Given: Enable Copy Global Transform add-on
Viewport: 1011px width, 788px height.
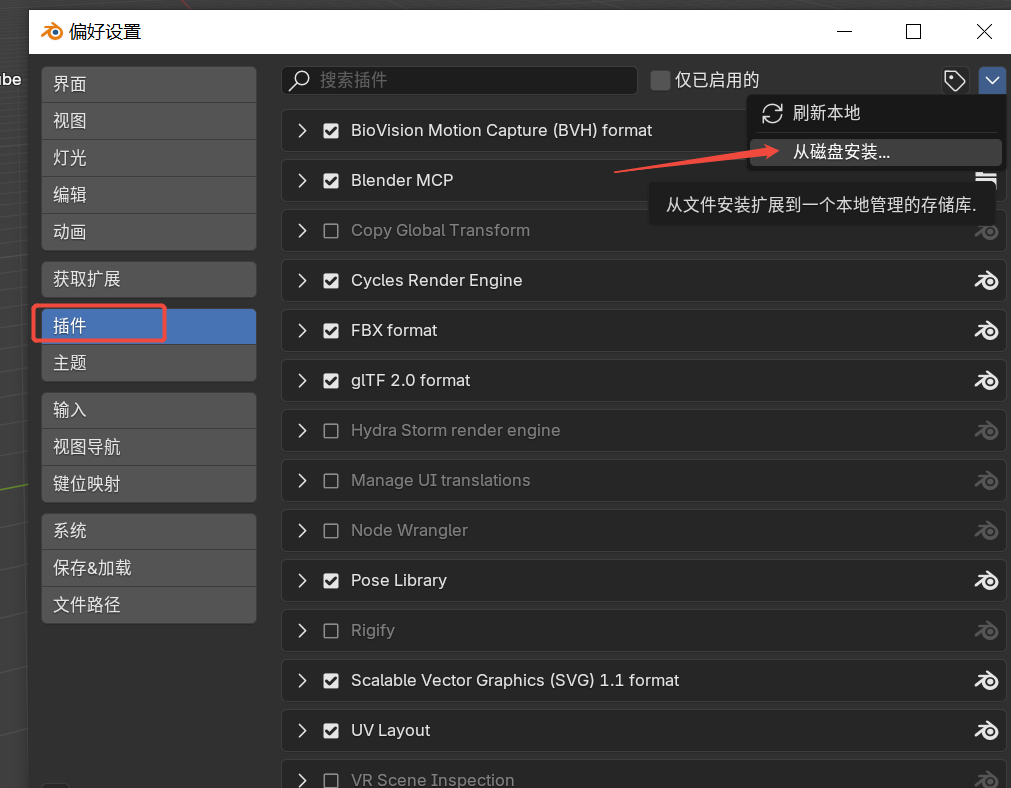Looking at the screenshot, I should click(331, 231).
